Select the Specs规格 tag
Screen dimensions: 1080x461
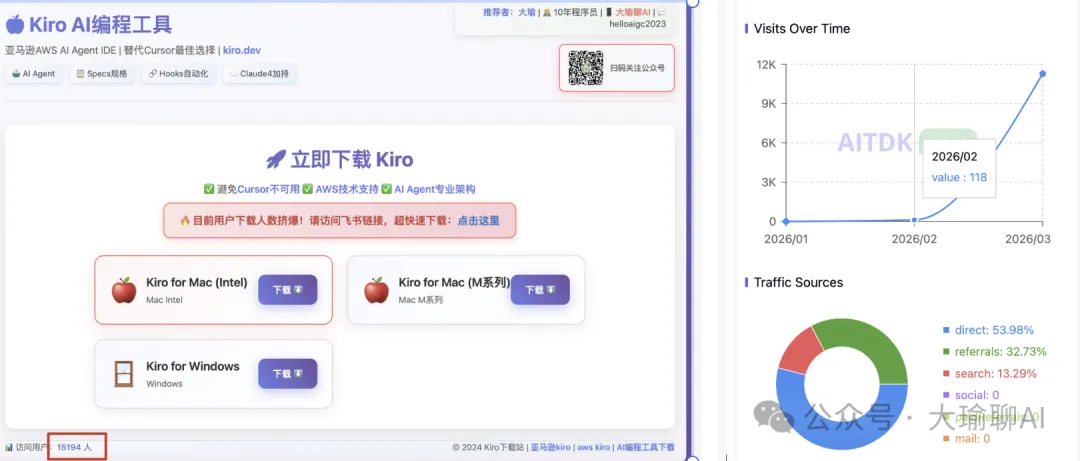point(102,74)
